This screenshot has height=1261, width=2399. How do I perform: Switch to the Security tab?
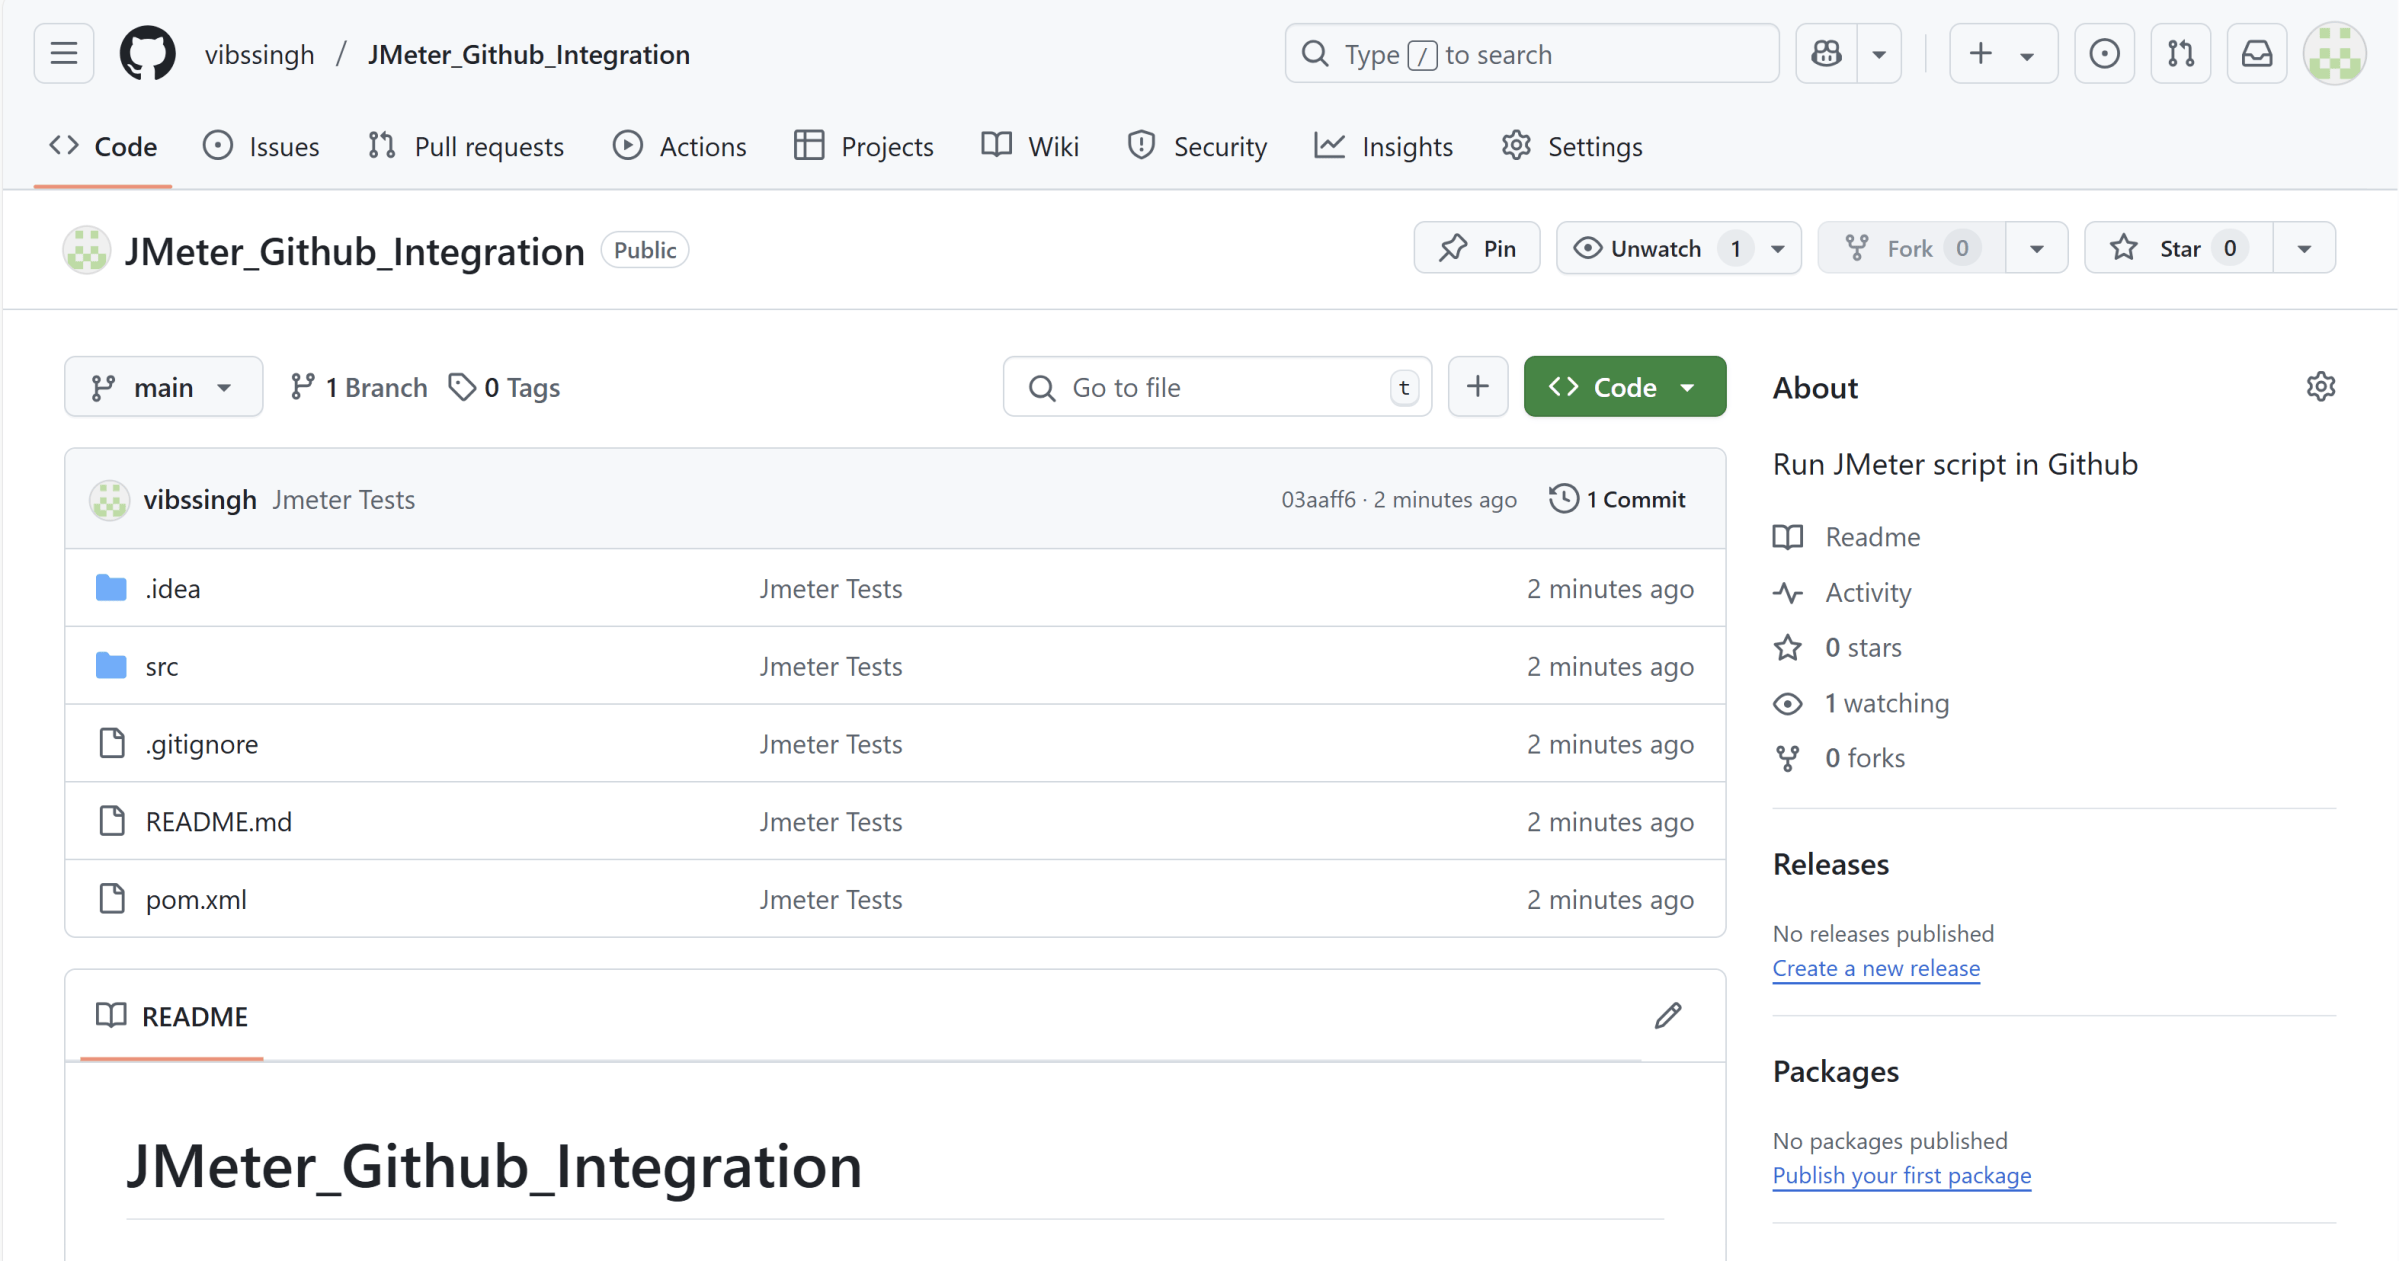1197,146
